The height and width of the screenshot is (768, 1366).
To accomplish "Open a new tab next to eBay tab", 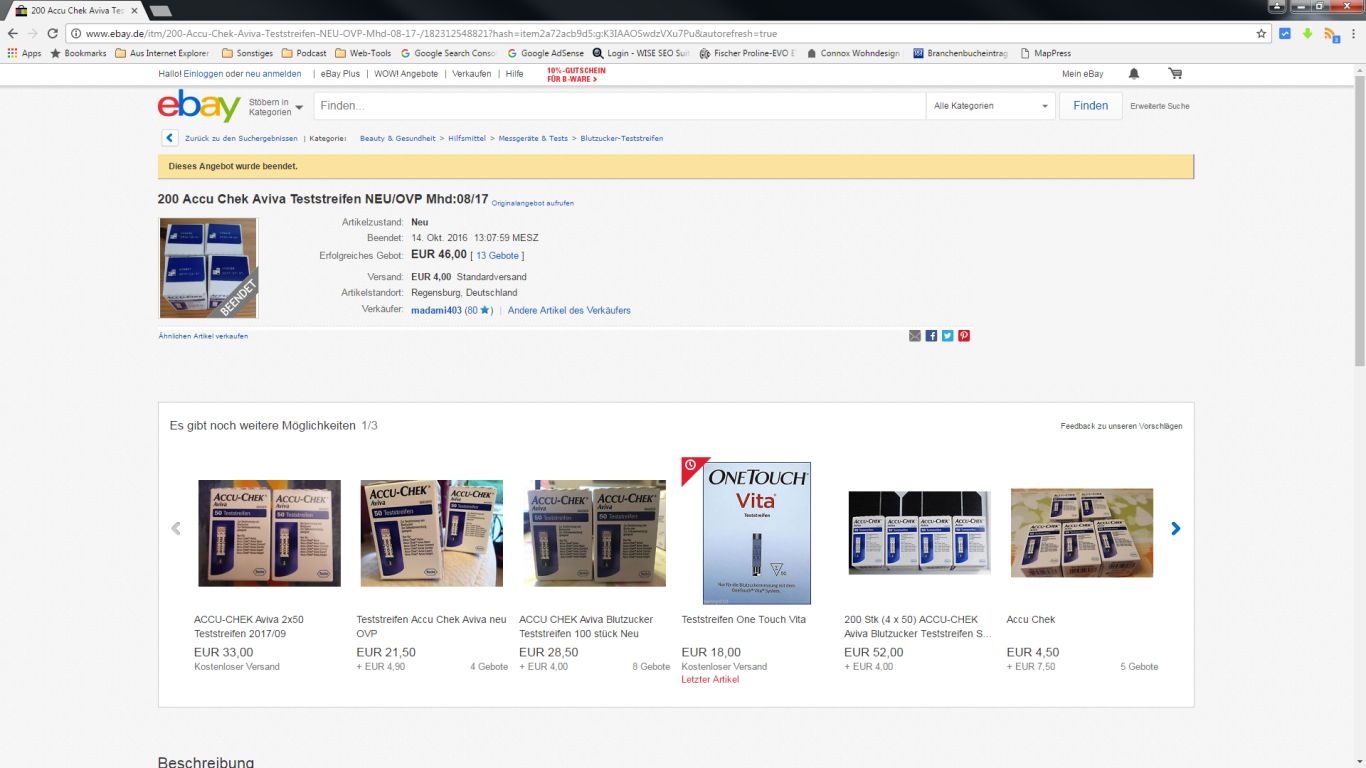I will click(160, 10).
